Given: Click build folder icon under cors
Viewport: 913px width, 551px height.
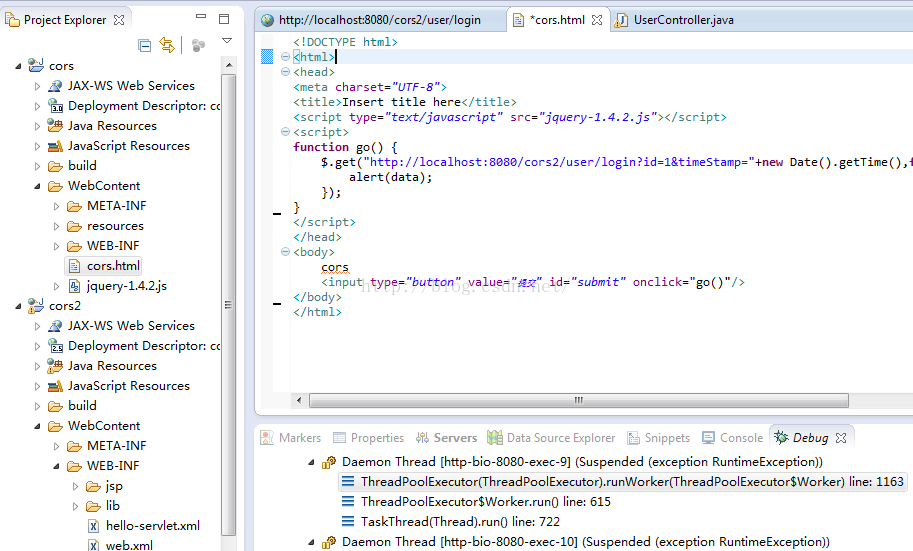Looking at the screenshot, I should pyautogui.click(x=55, y=166).
